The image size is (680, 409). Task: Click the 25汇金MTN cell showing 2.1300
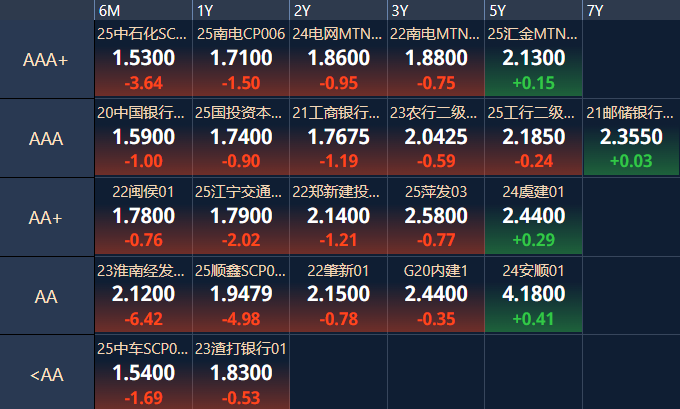coord(533,58)
